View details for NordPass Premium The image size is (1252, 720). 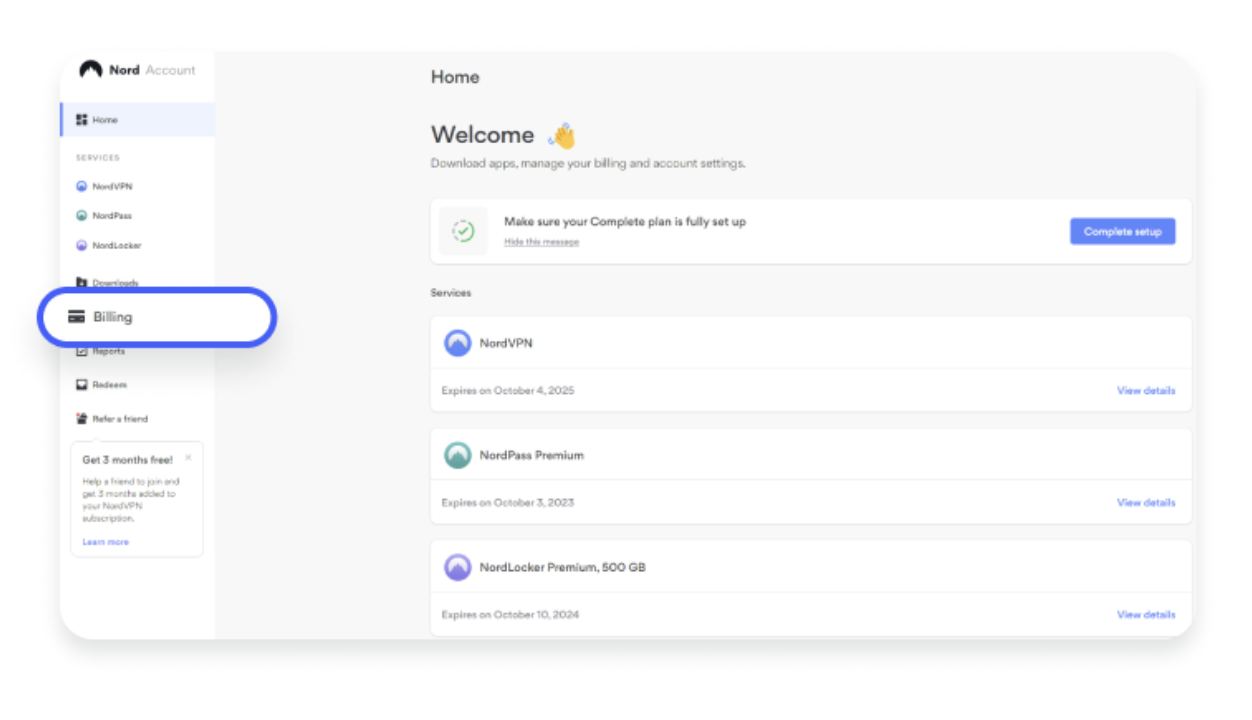click(1145, 503)
